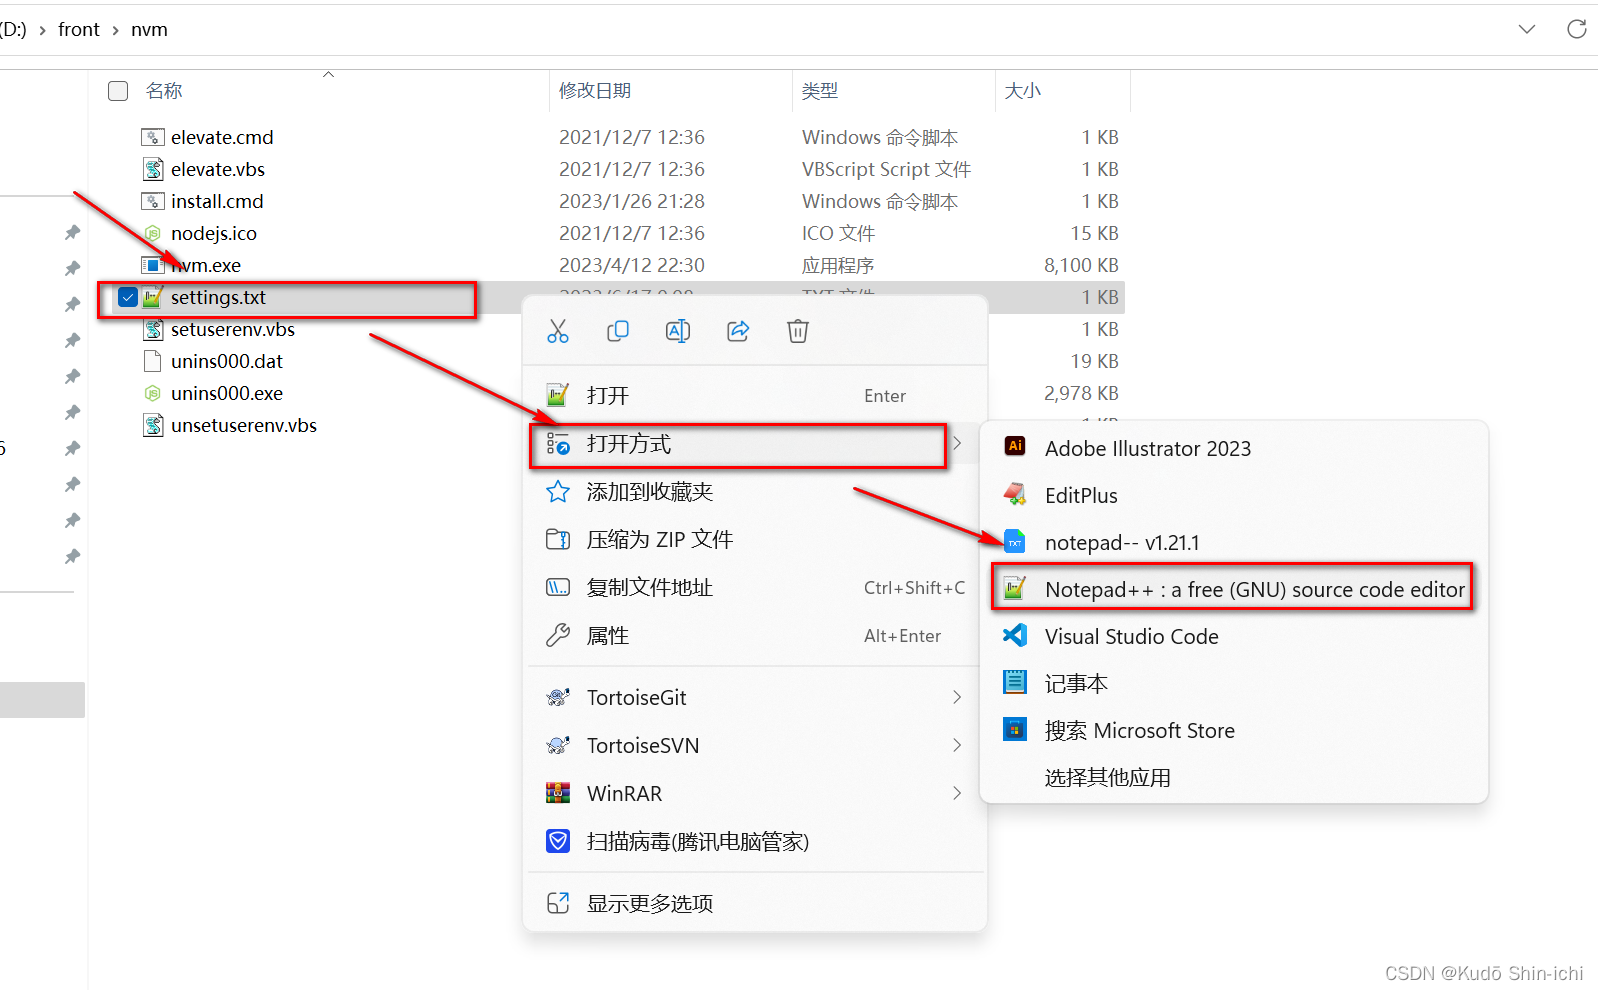Click chevron between front and nvm
Image resolution: width=1598 pixels, height=990 pixels.
point(116,30)
